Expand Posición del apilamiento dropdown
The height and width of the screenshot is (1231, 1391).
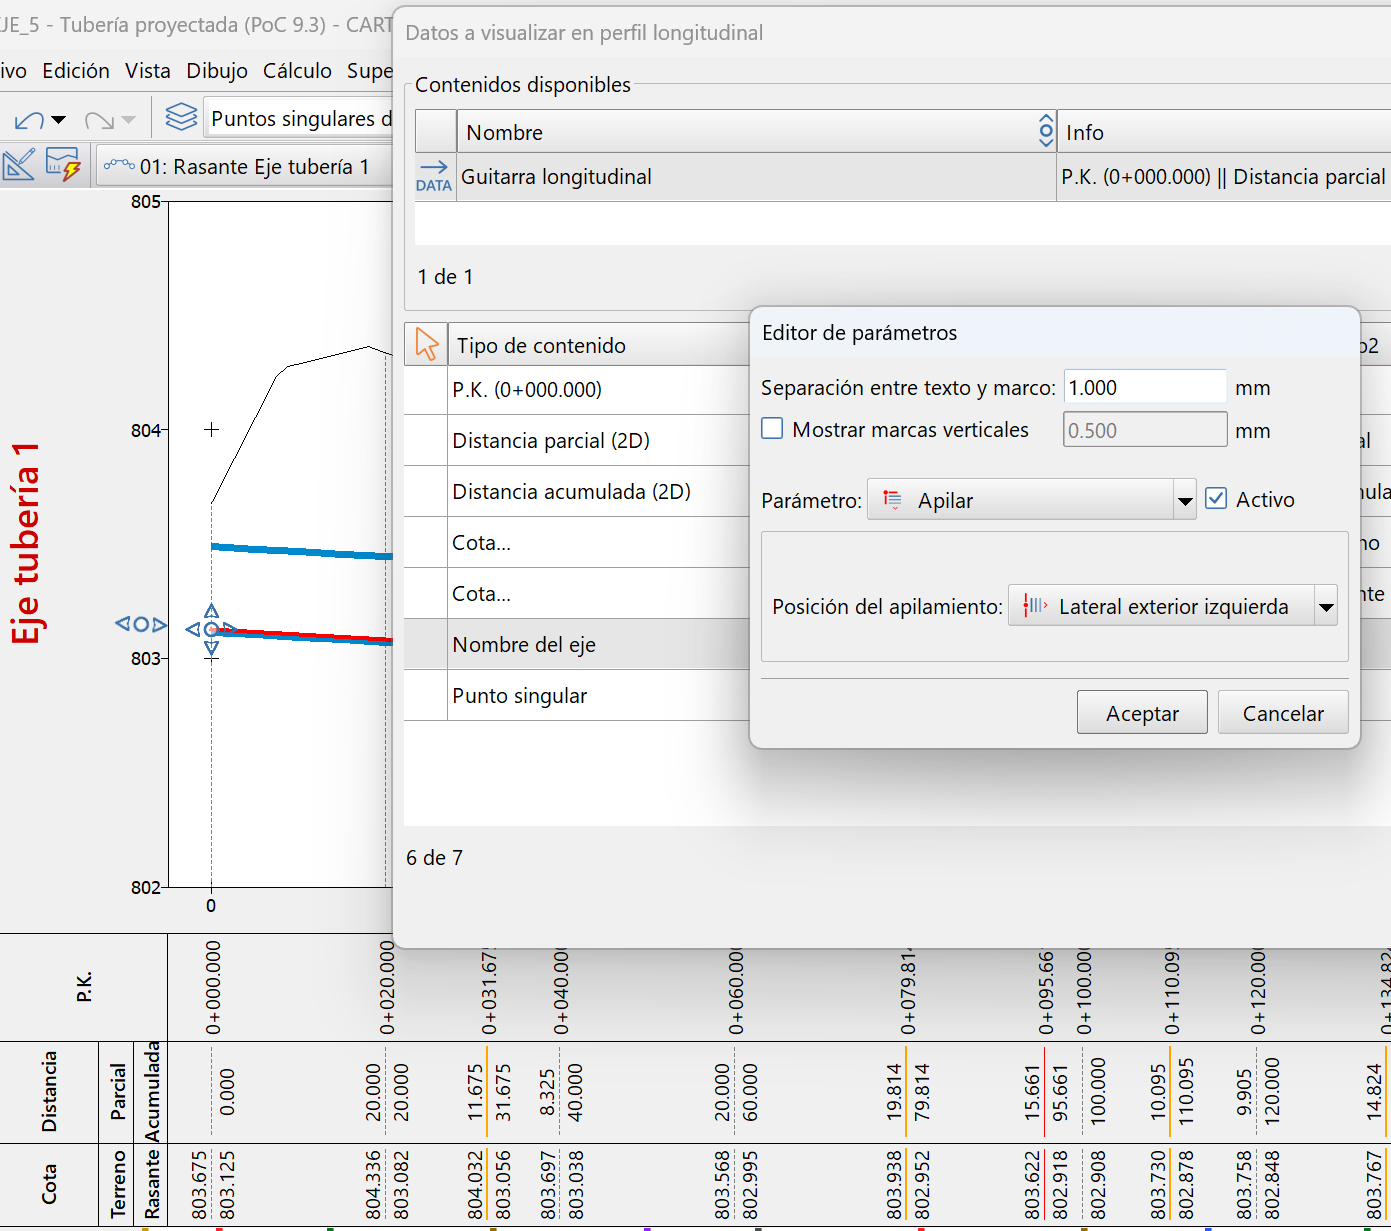coord(1325,606)
